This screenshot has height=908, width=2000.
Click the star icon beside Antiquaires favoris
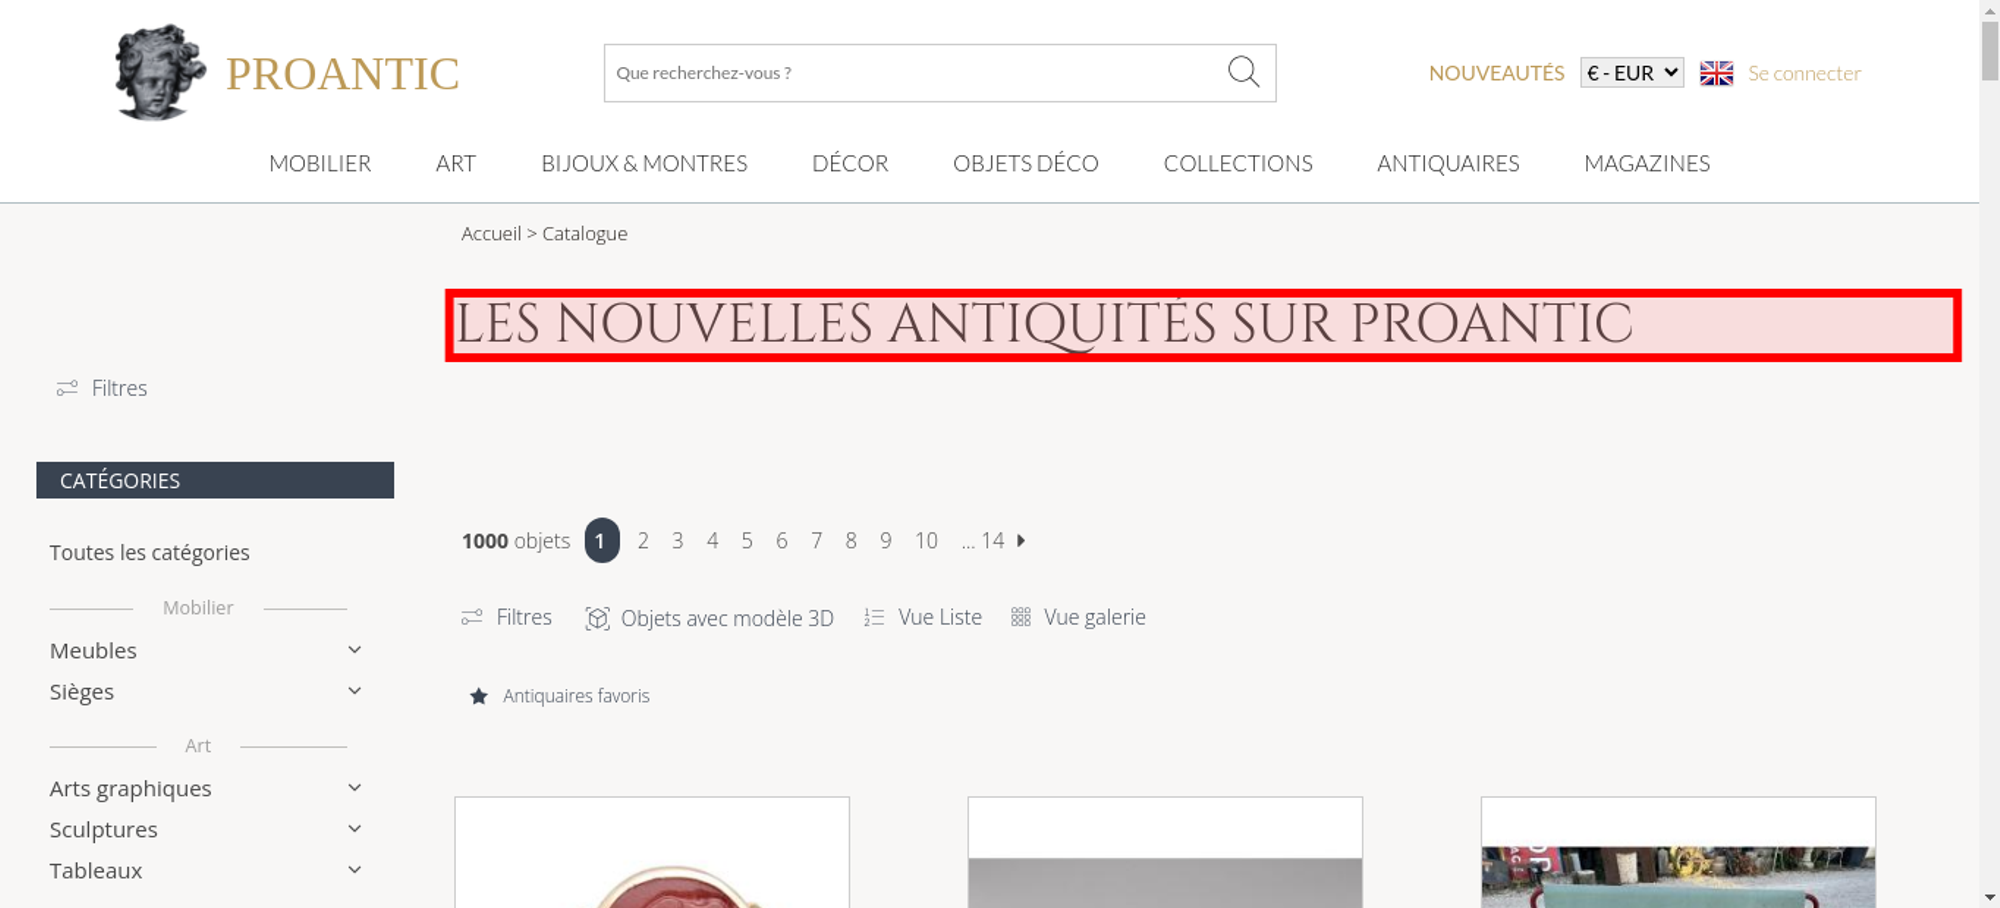tap(479, 696)
